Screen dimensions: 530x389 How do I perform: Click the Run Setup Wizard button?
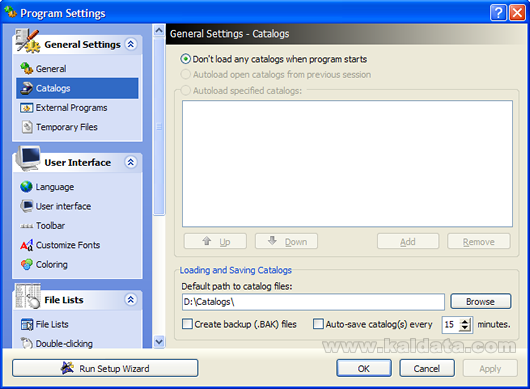[105, 368]
